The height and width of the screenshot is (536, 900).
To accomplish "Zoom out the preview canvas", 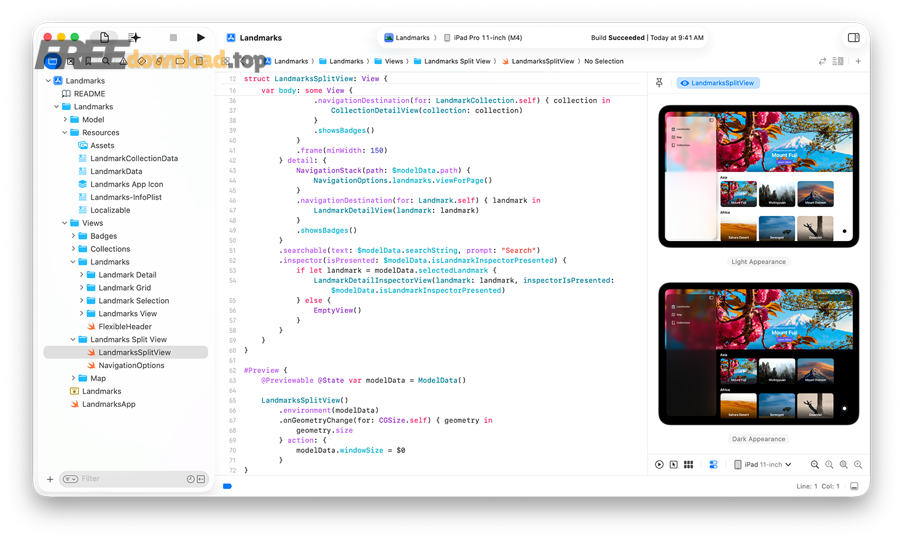I will click(814, 464).
